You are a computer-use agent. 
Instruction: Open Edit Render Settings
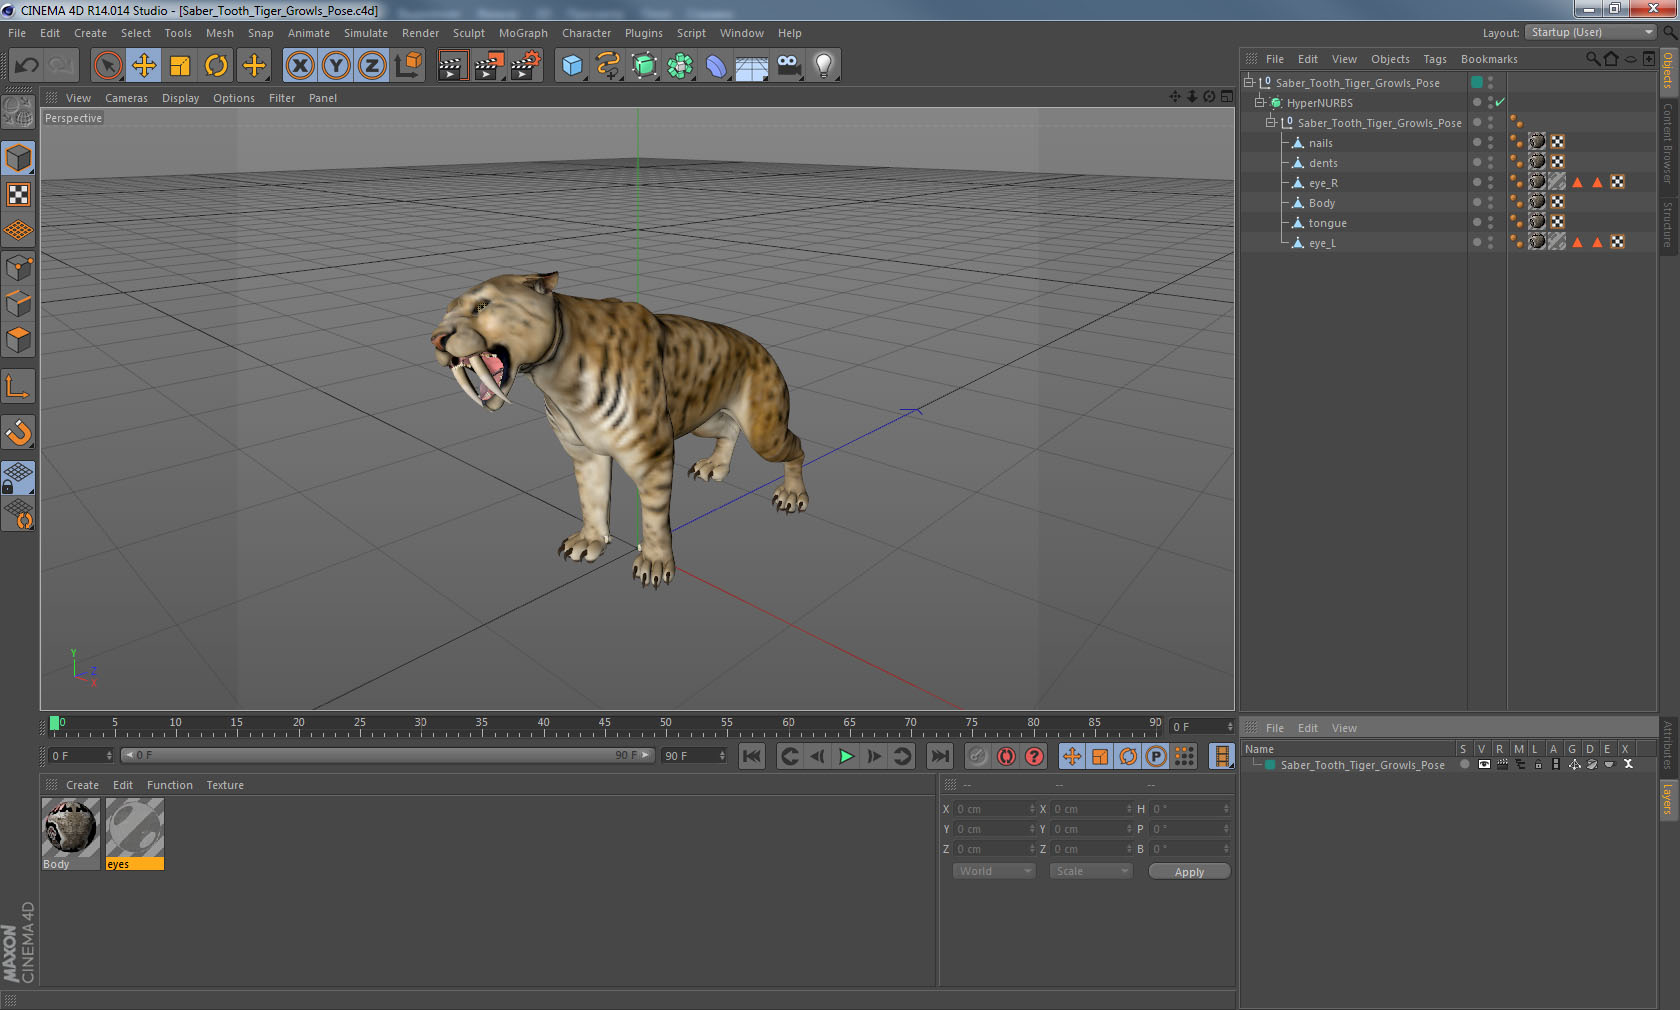tap(526, 66)
